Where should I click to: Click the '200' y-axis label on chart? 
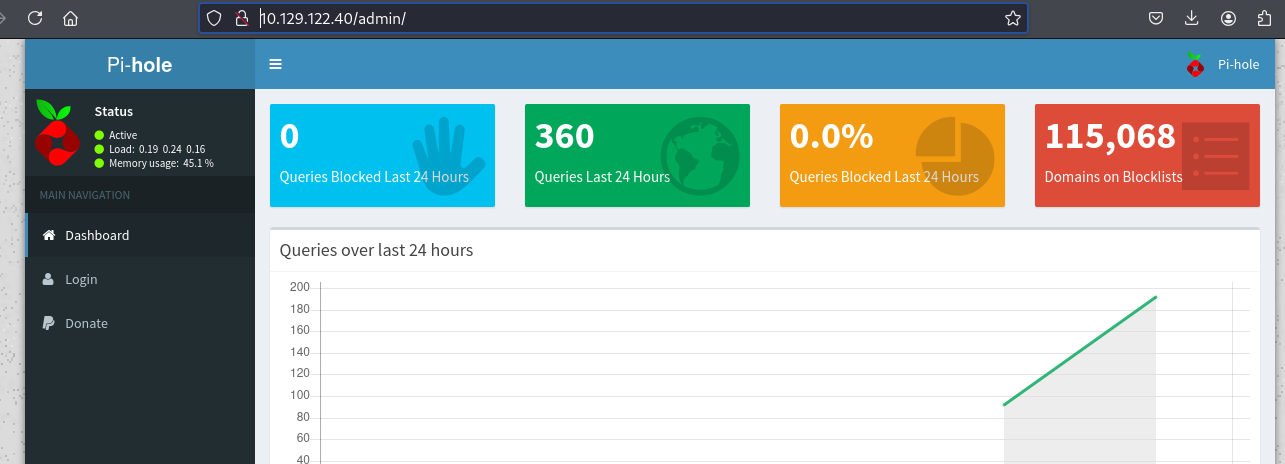300,287
